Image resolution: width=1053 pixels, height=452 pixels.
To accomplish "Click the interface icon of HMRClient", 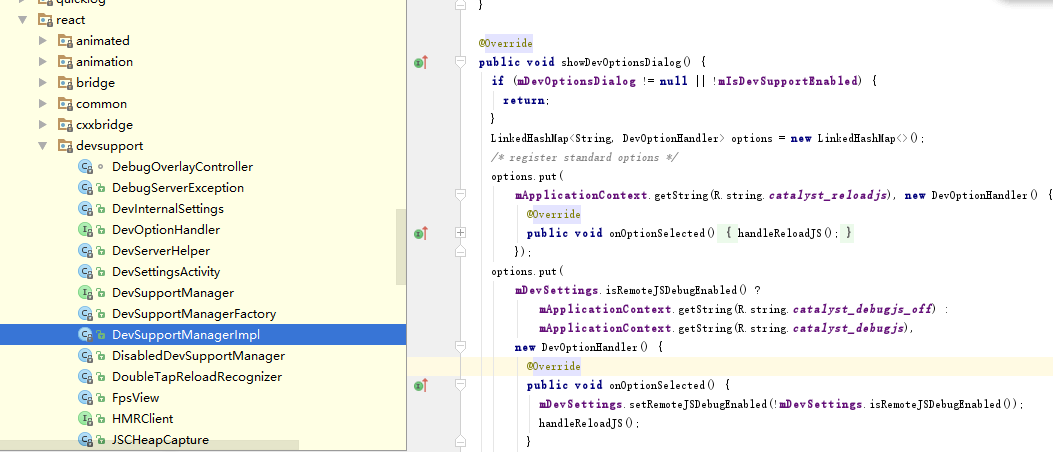I will point(85,418).
